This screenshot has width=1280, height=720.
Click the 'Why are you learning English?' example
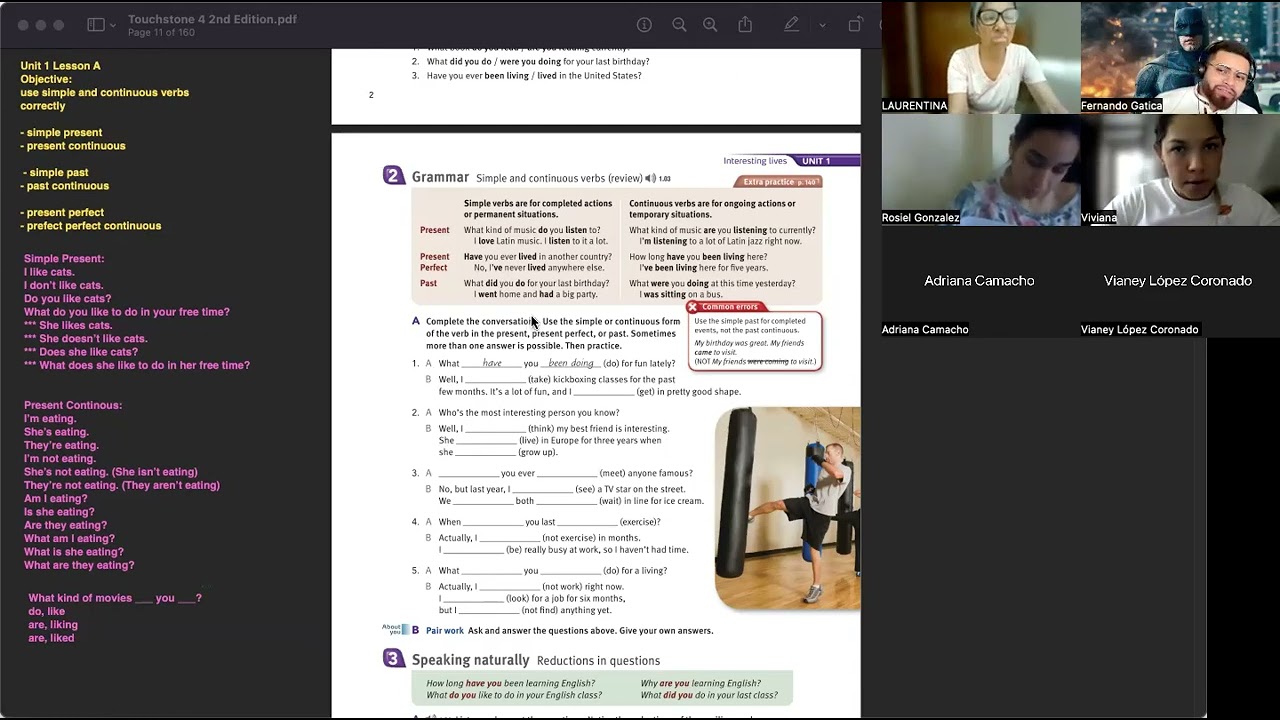tap(700, 683)
